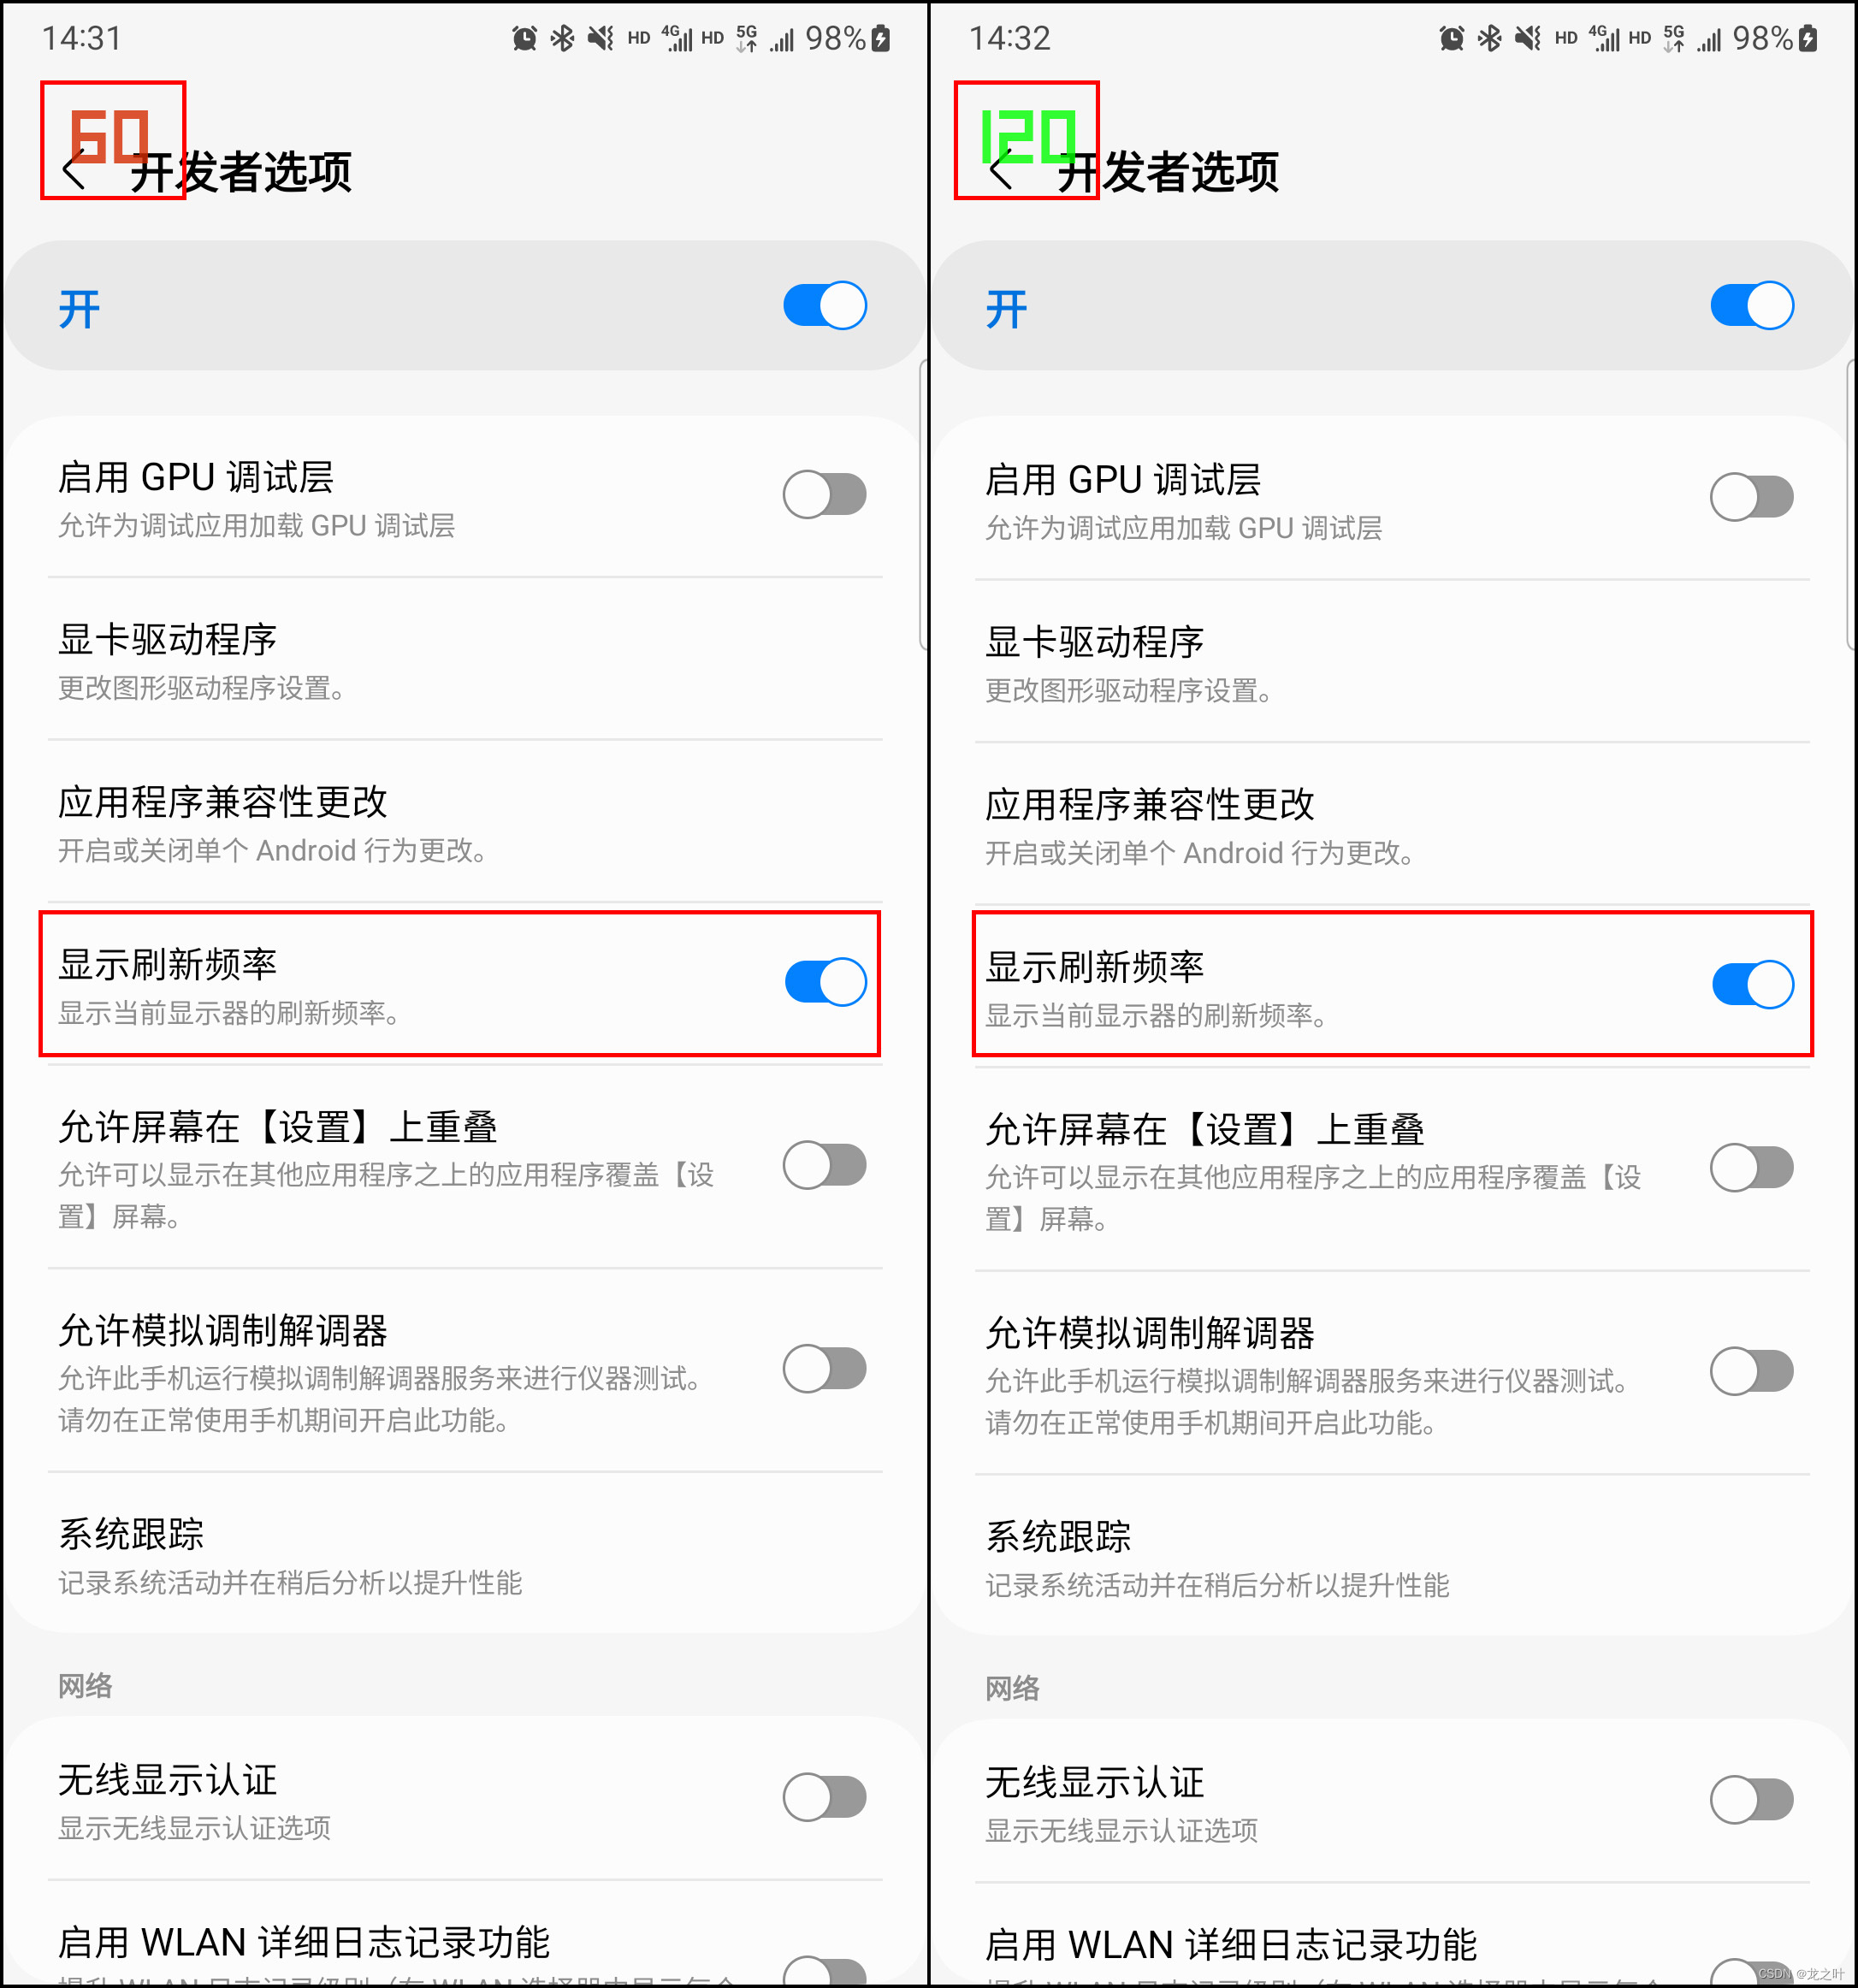Screen dimensions: 1858x1988
Task: Tap the back arrow in right screen
Action: pos(1000,172)
